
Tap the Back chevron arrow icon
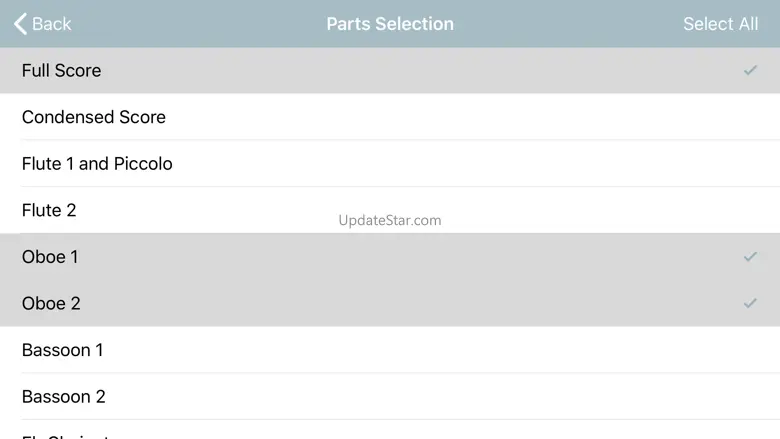pos(20,24)
